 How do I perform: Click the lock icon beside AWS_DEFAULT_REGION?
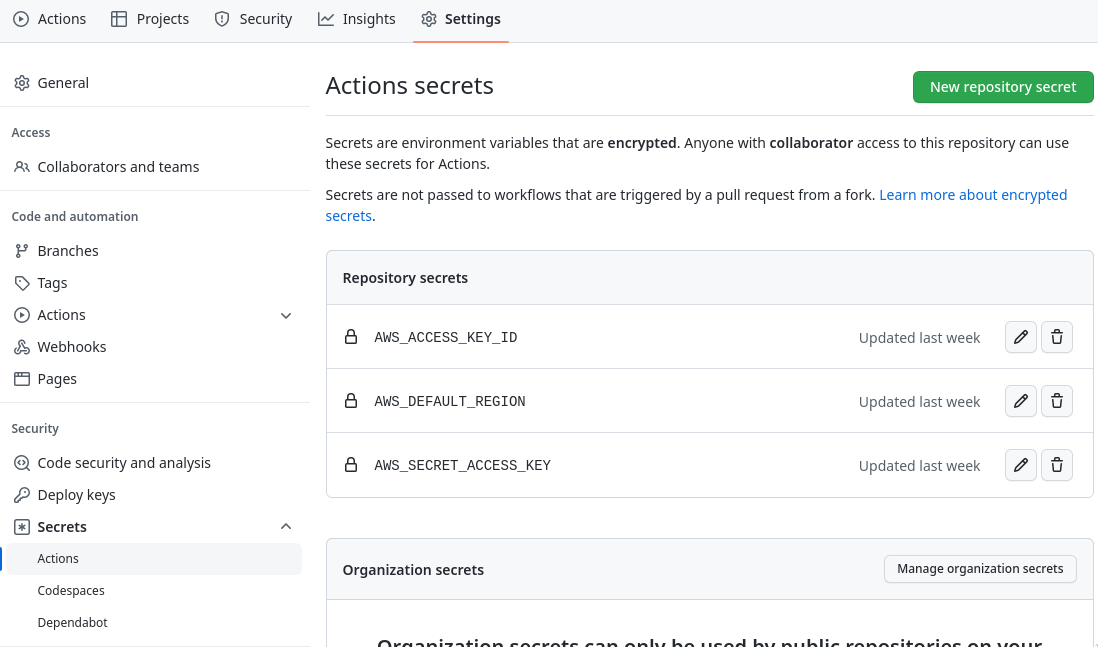coord(351,401)
